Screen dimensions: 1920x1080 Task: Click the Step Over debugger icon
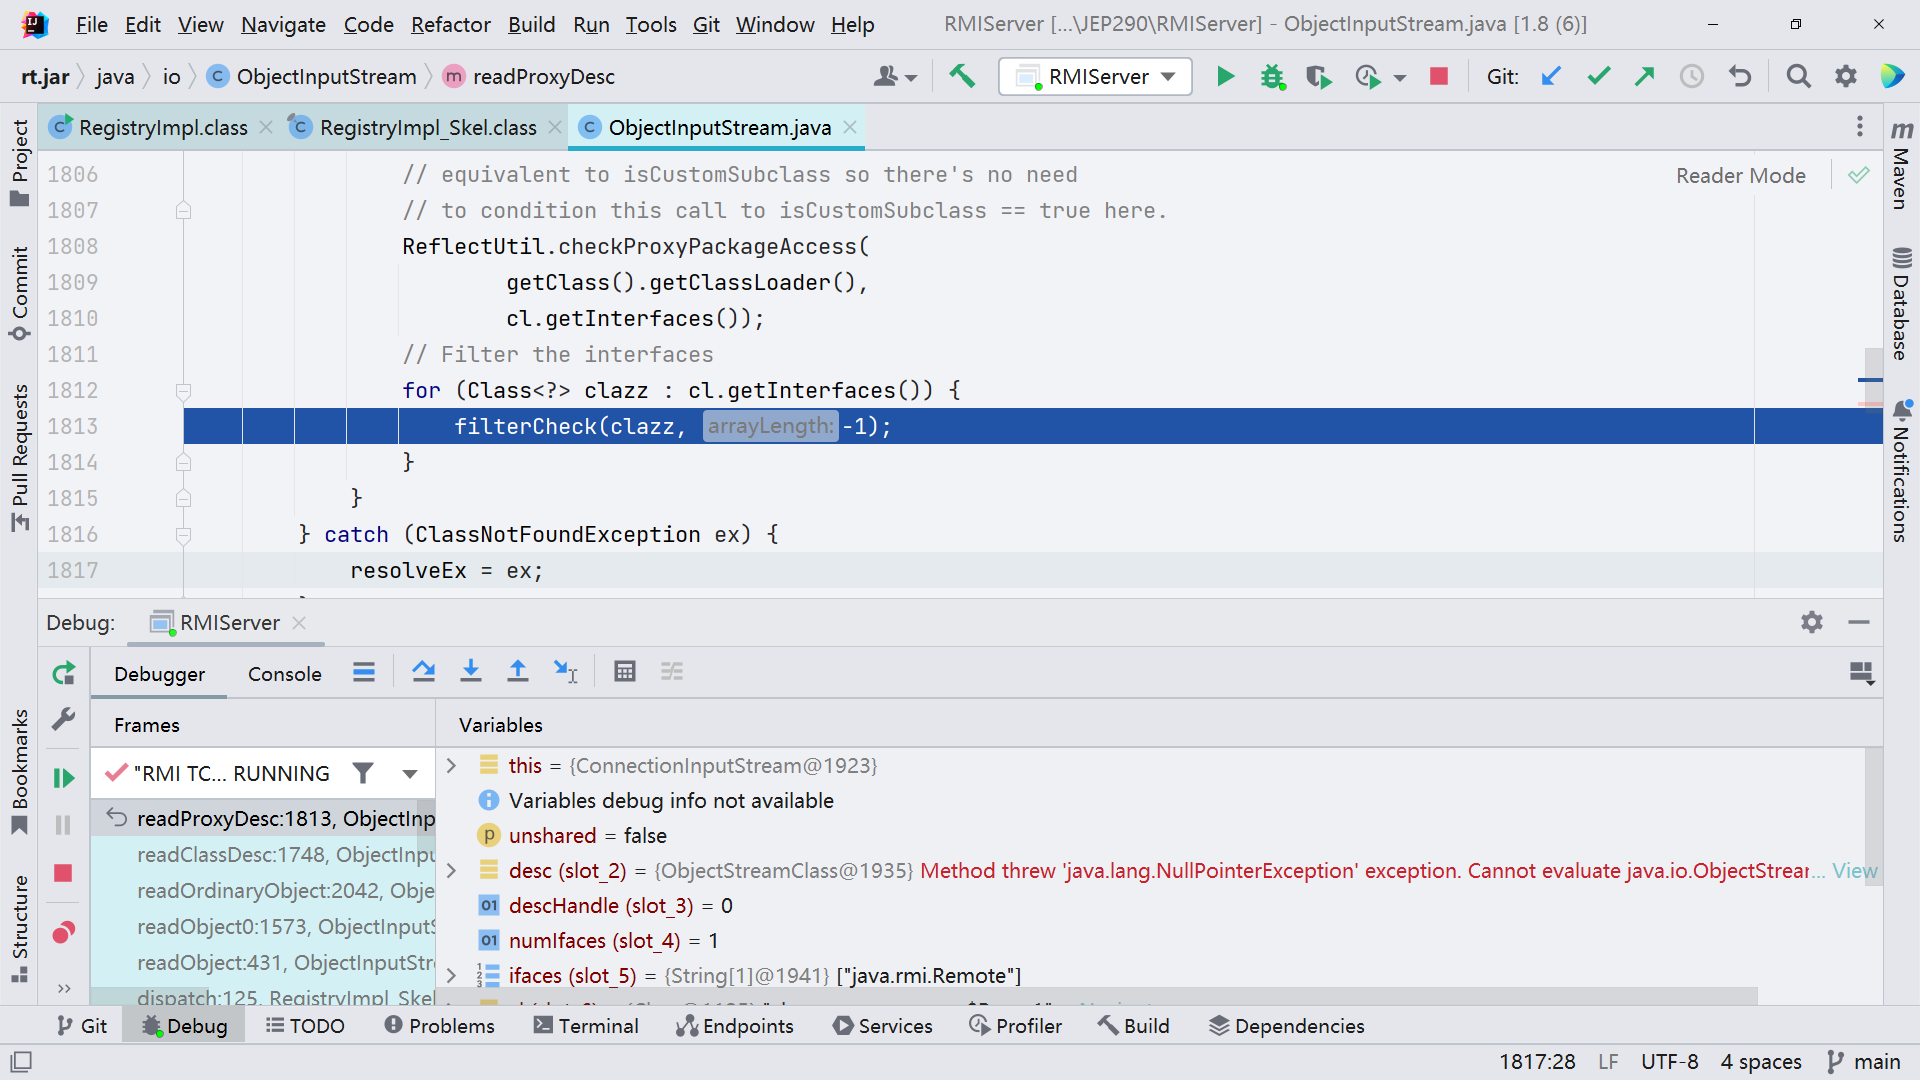click(x=423, y=672)
